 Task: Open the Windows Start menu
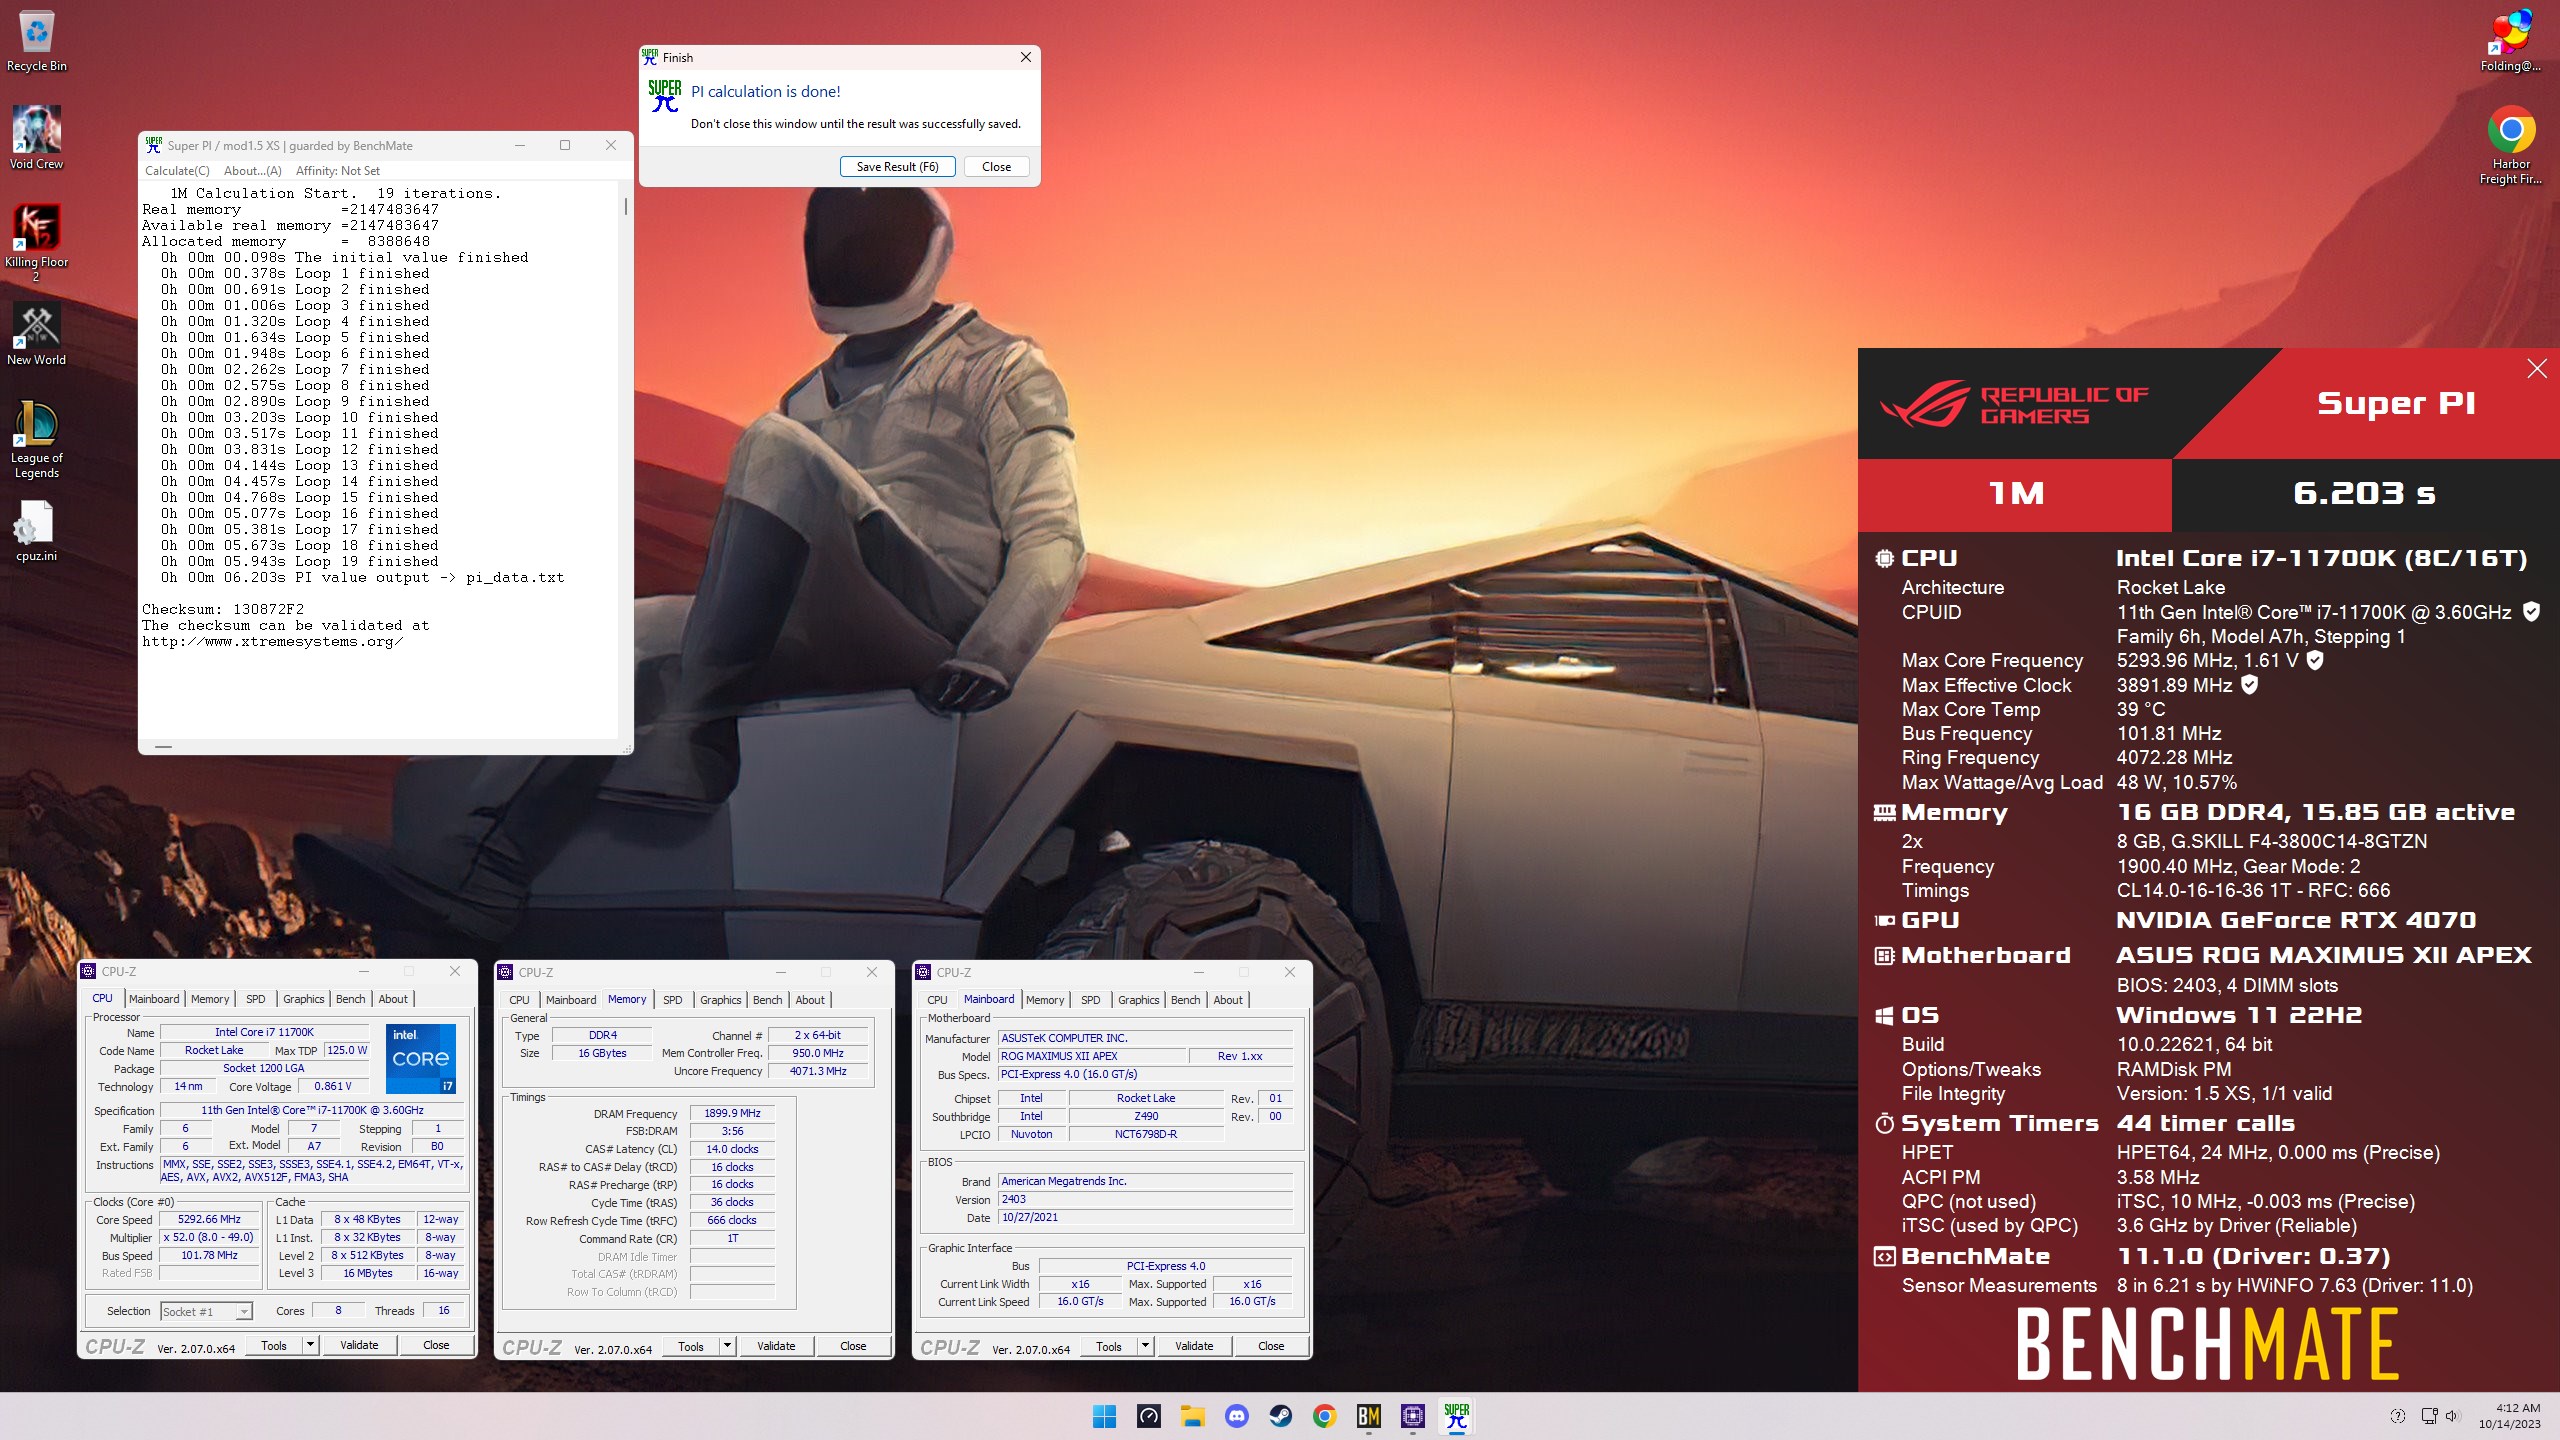1105,1416
